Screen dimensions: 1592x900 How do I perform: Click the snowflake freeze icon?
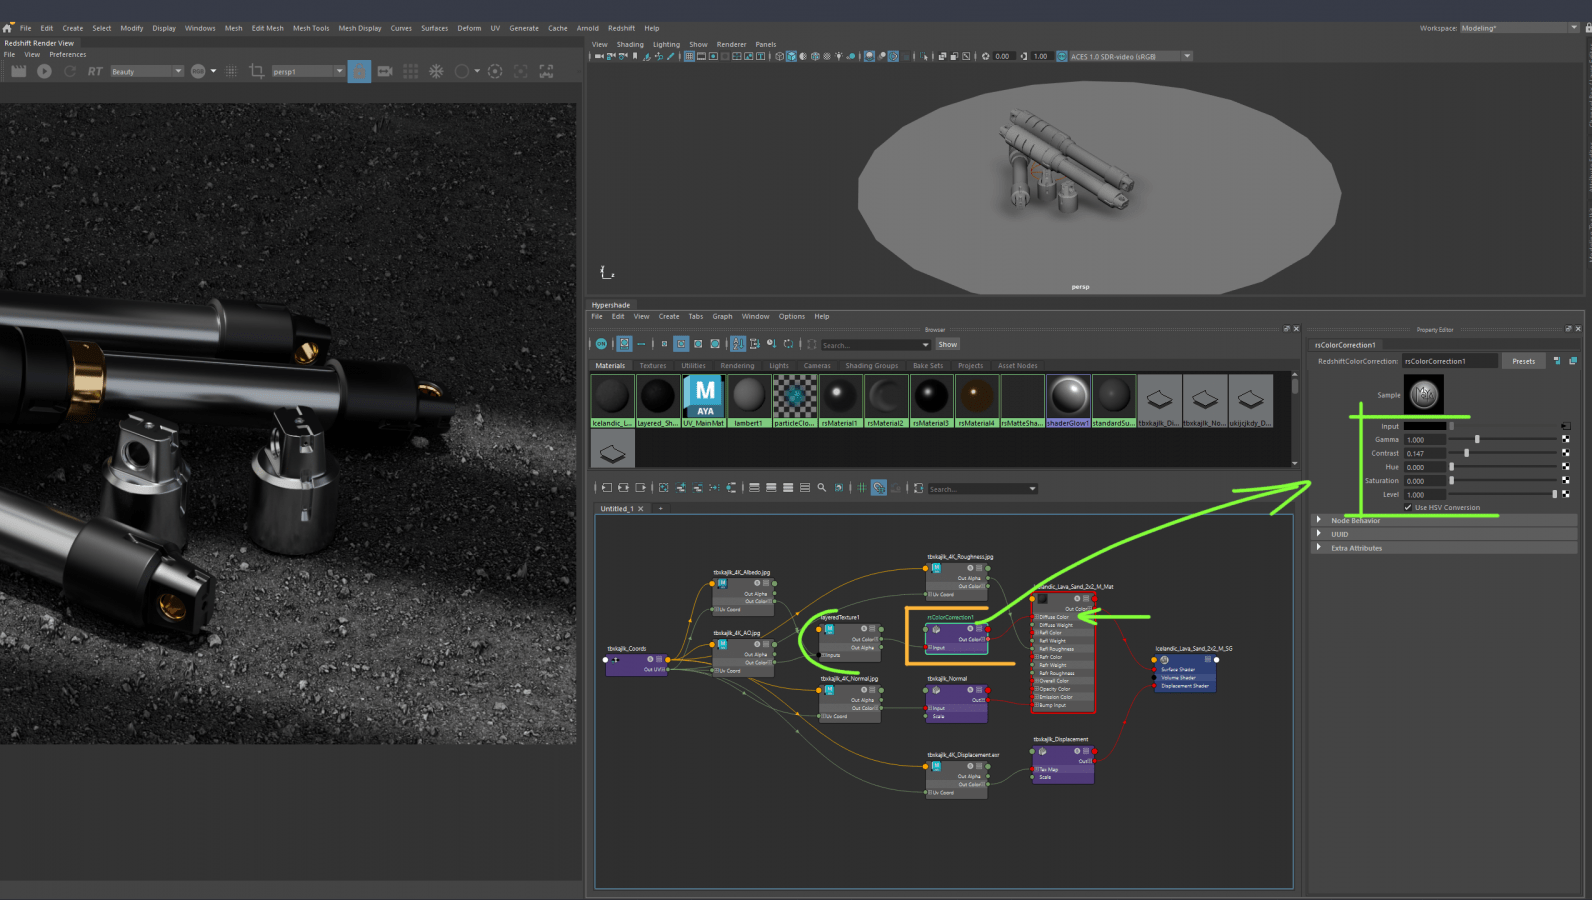(x=436, y=71)
